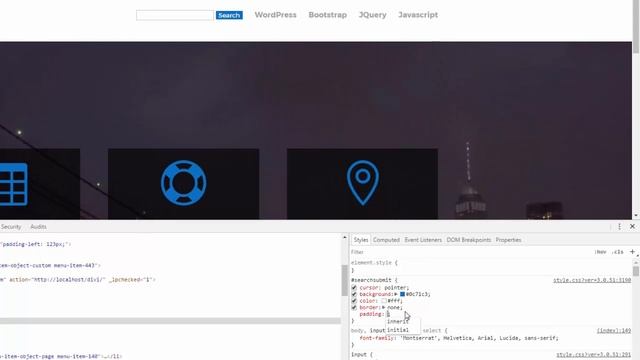Click the element.style rule selector
Screen dimensions: 640x360
coord(371,263)
